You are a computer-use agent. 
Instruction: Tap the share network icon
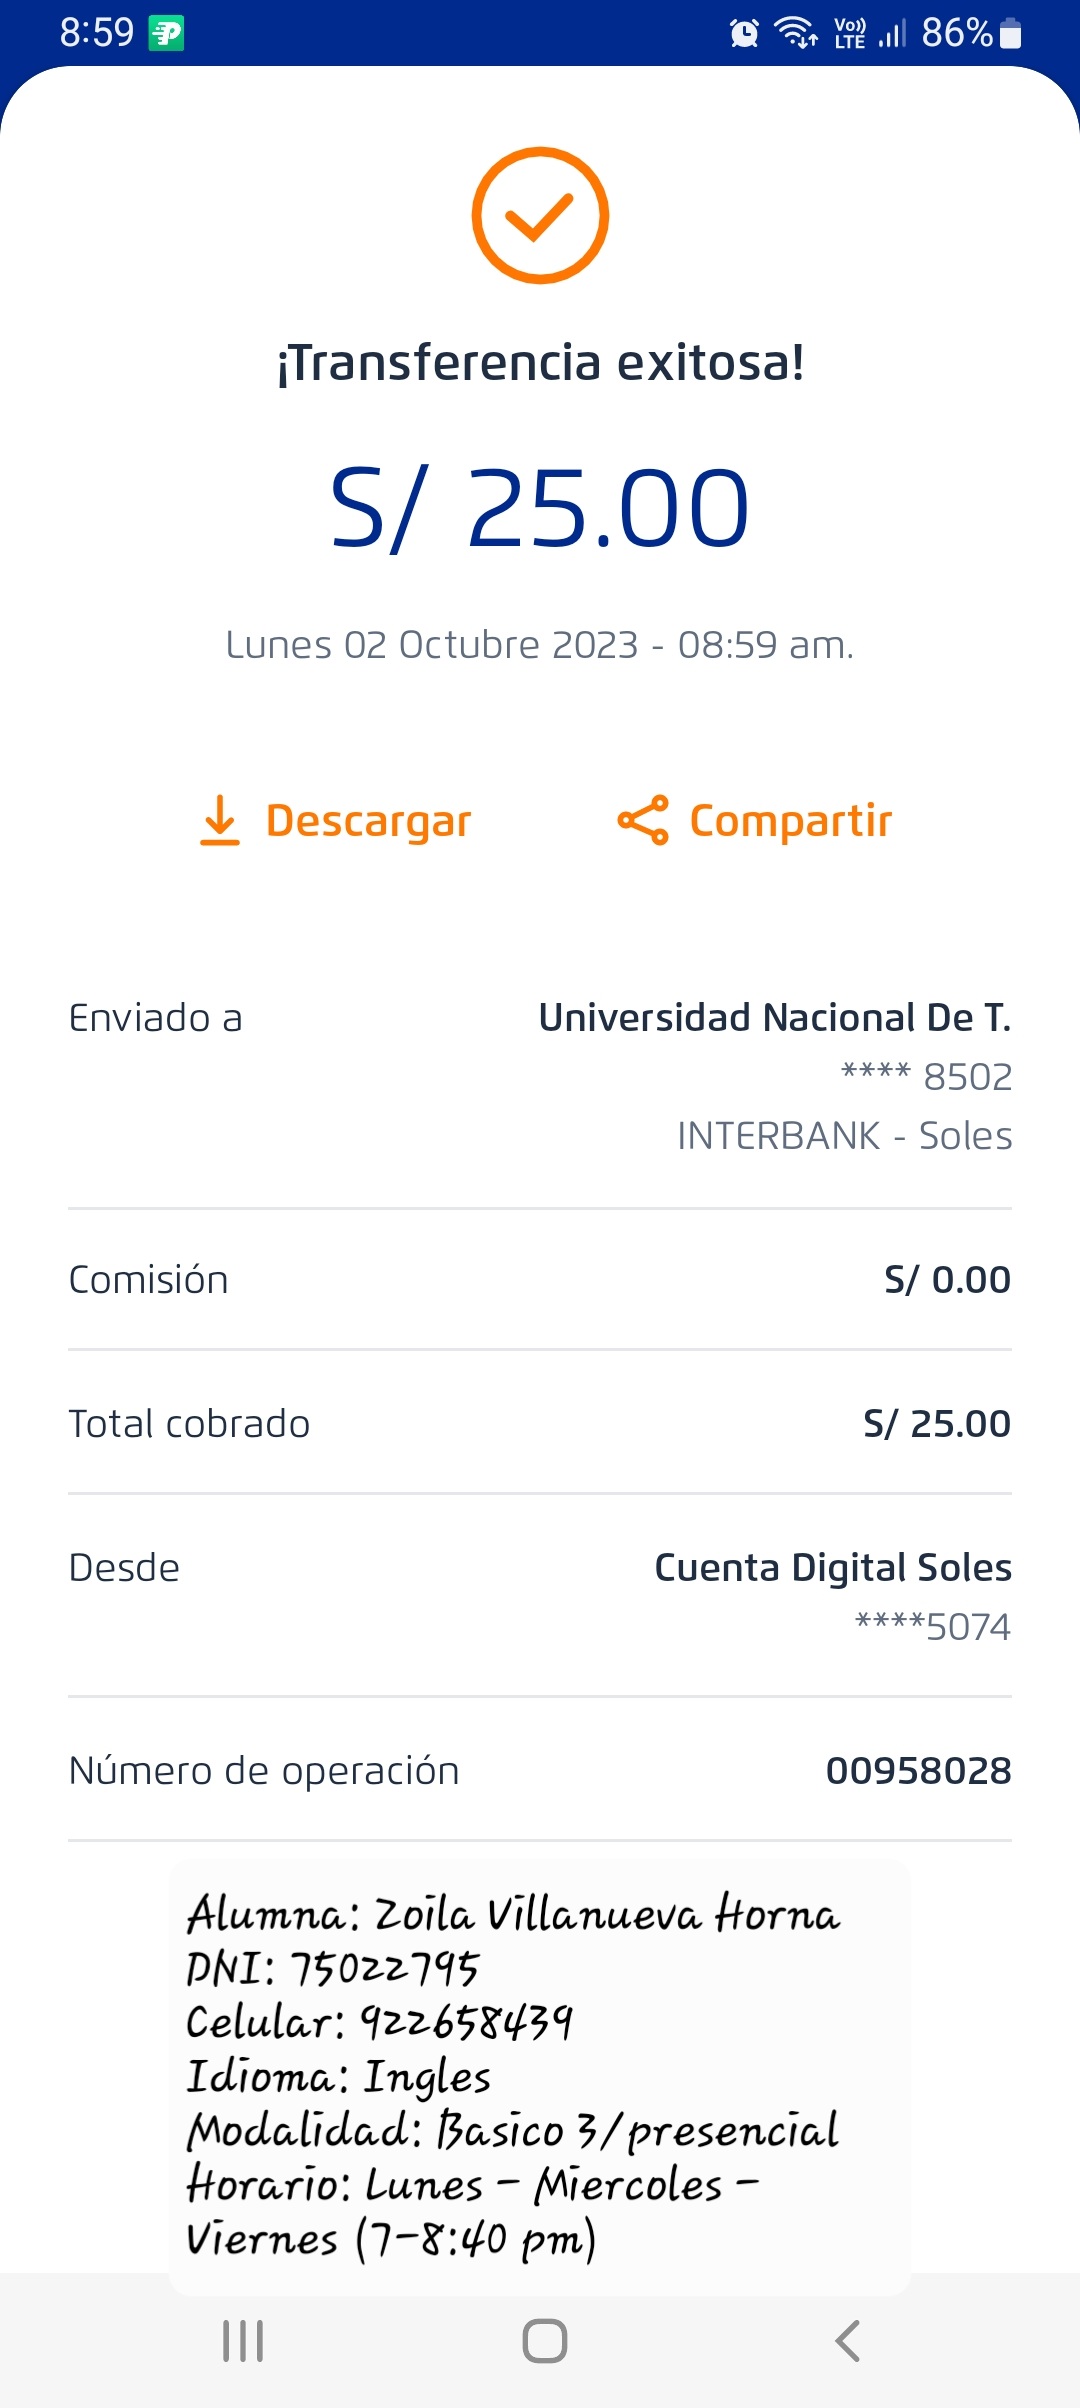643,820
